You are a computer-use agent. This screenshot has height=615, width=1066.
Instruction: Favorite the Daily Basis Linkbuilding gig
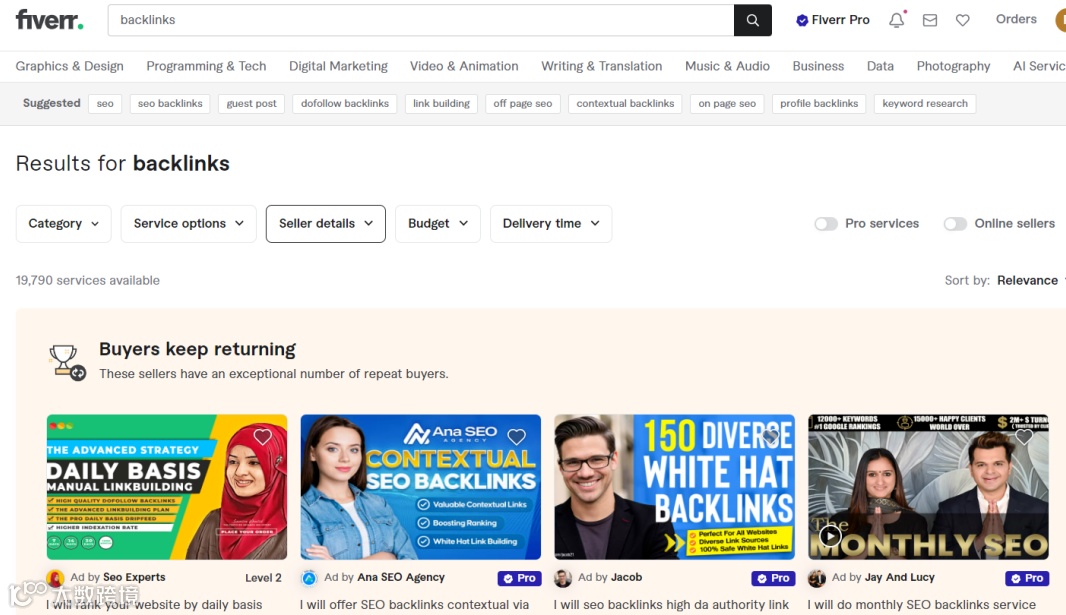coord(262,437)
